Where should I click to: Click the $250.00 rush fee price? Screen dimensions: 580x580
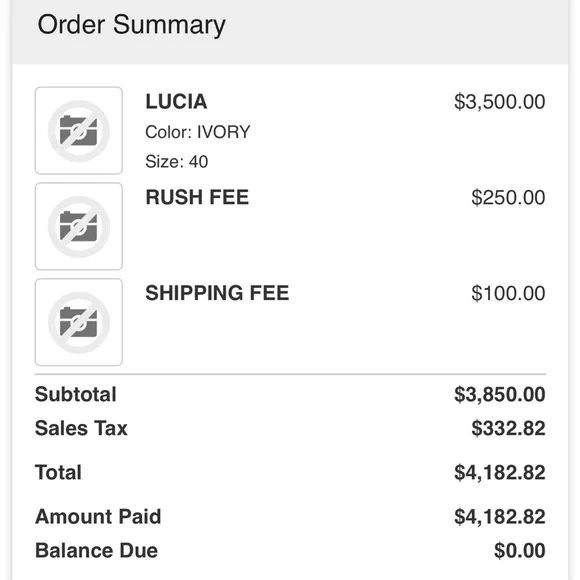(508, 198)
